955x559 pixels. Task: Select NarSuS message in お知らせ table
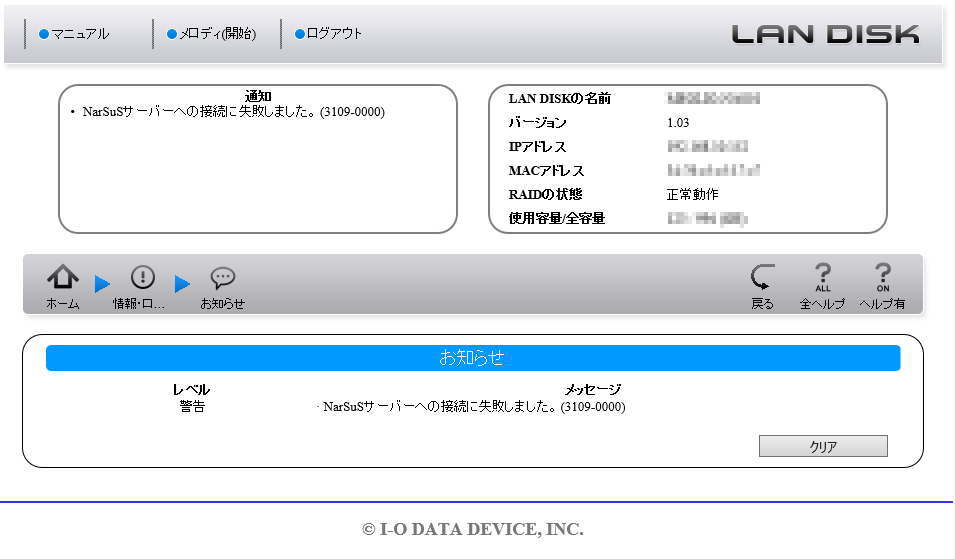click(474, 406)
